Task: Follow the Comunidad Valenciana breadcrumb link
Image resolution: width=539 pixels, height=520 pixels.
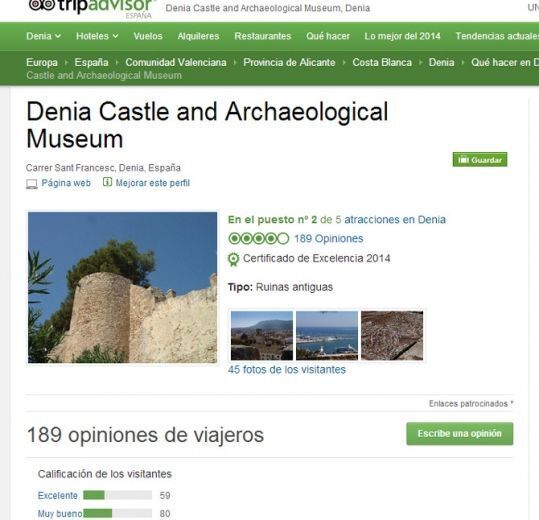Action: (176, 62)
